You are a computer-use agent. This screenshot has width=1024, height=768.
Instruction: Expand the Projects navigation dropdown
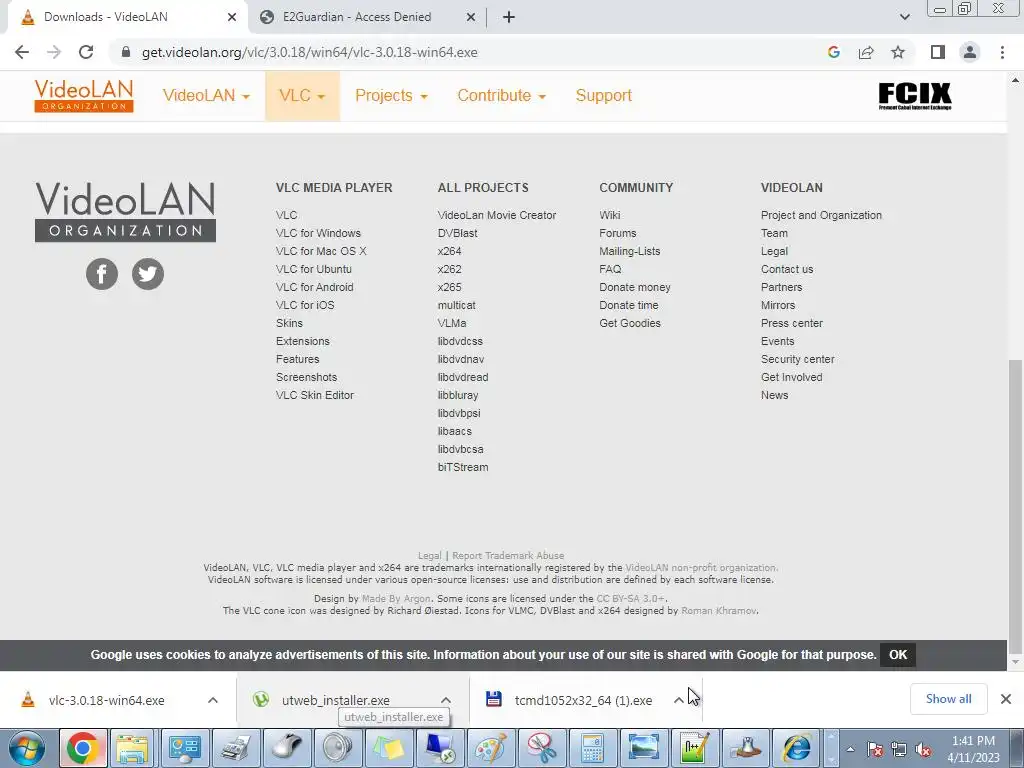pyautogui.click(x=391, y=95)
